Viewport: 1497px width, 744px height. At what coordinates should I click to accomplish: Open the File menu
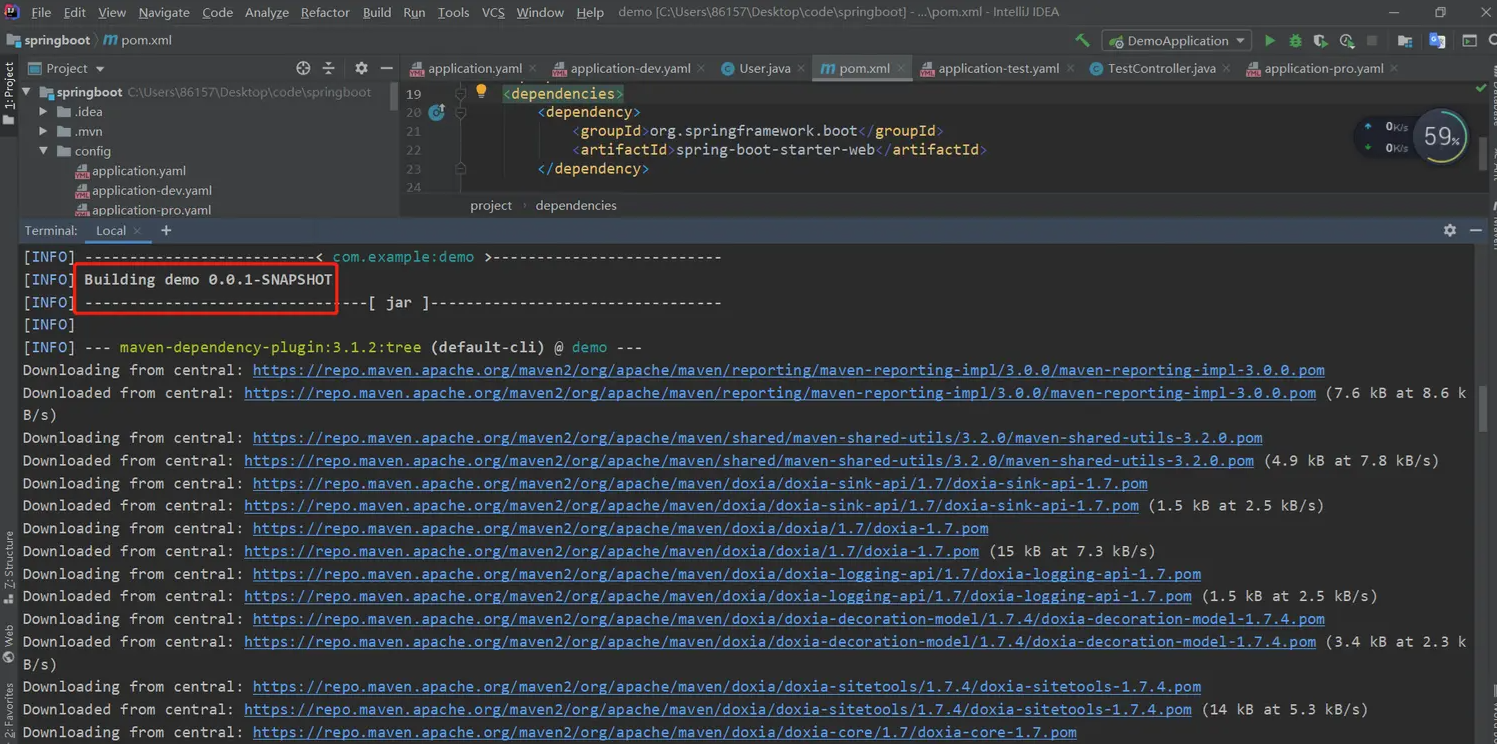(41, 12)
